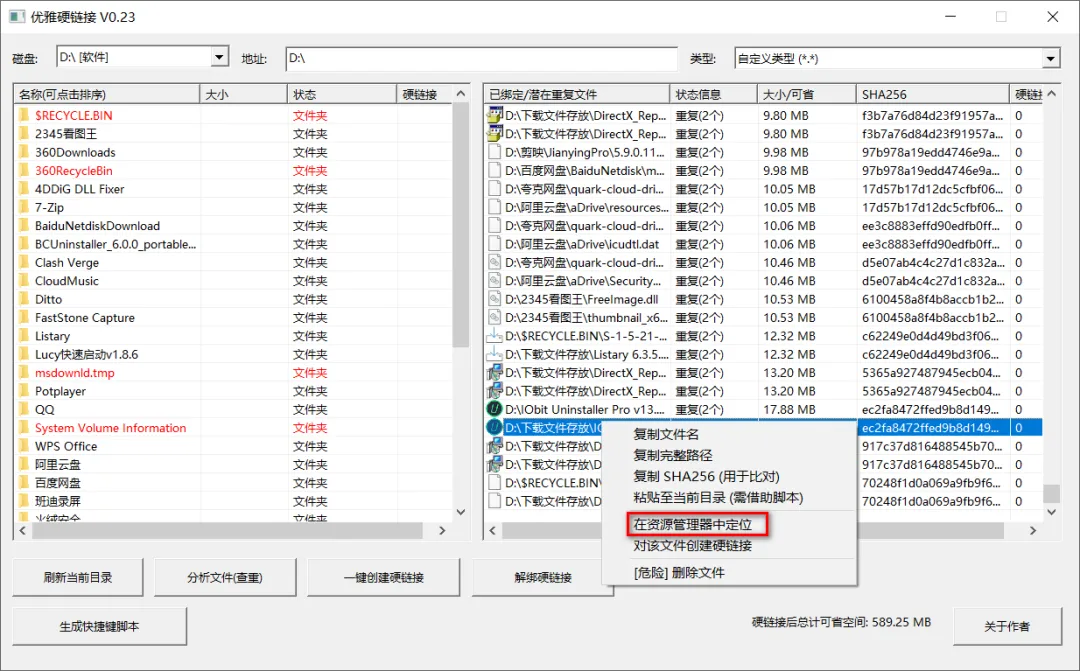Image resolution: width=1080 pixels, height=671 pixels.
Task: Click the 一键创建硬链接 button
Action: pos(384,577)
